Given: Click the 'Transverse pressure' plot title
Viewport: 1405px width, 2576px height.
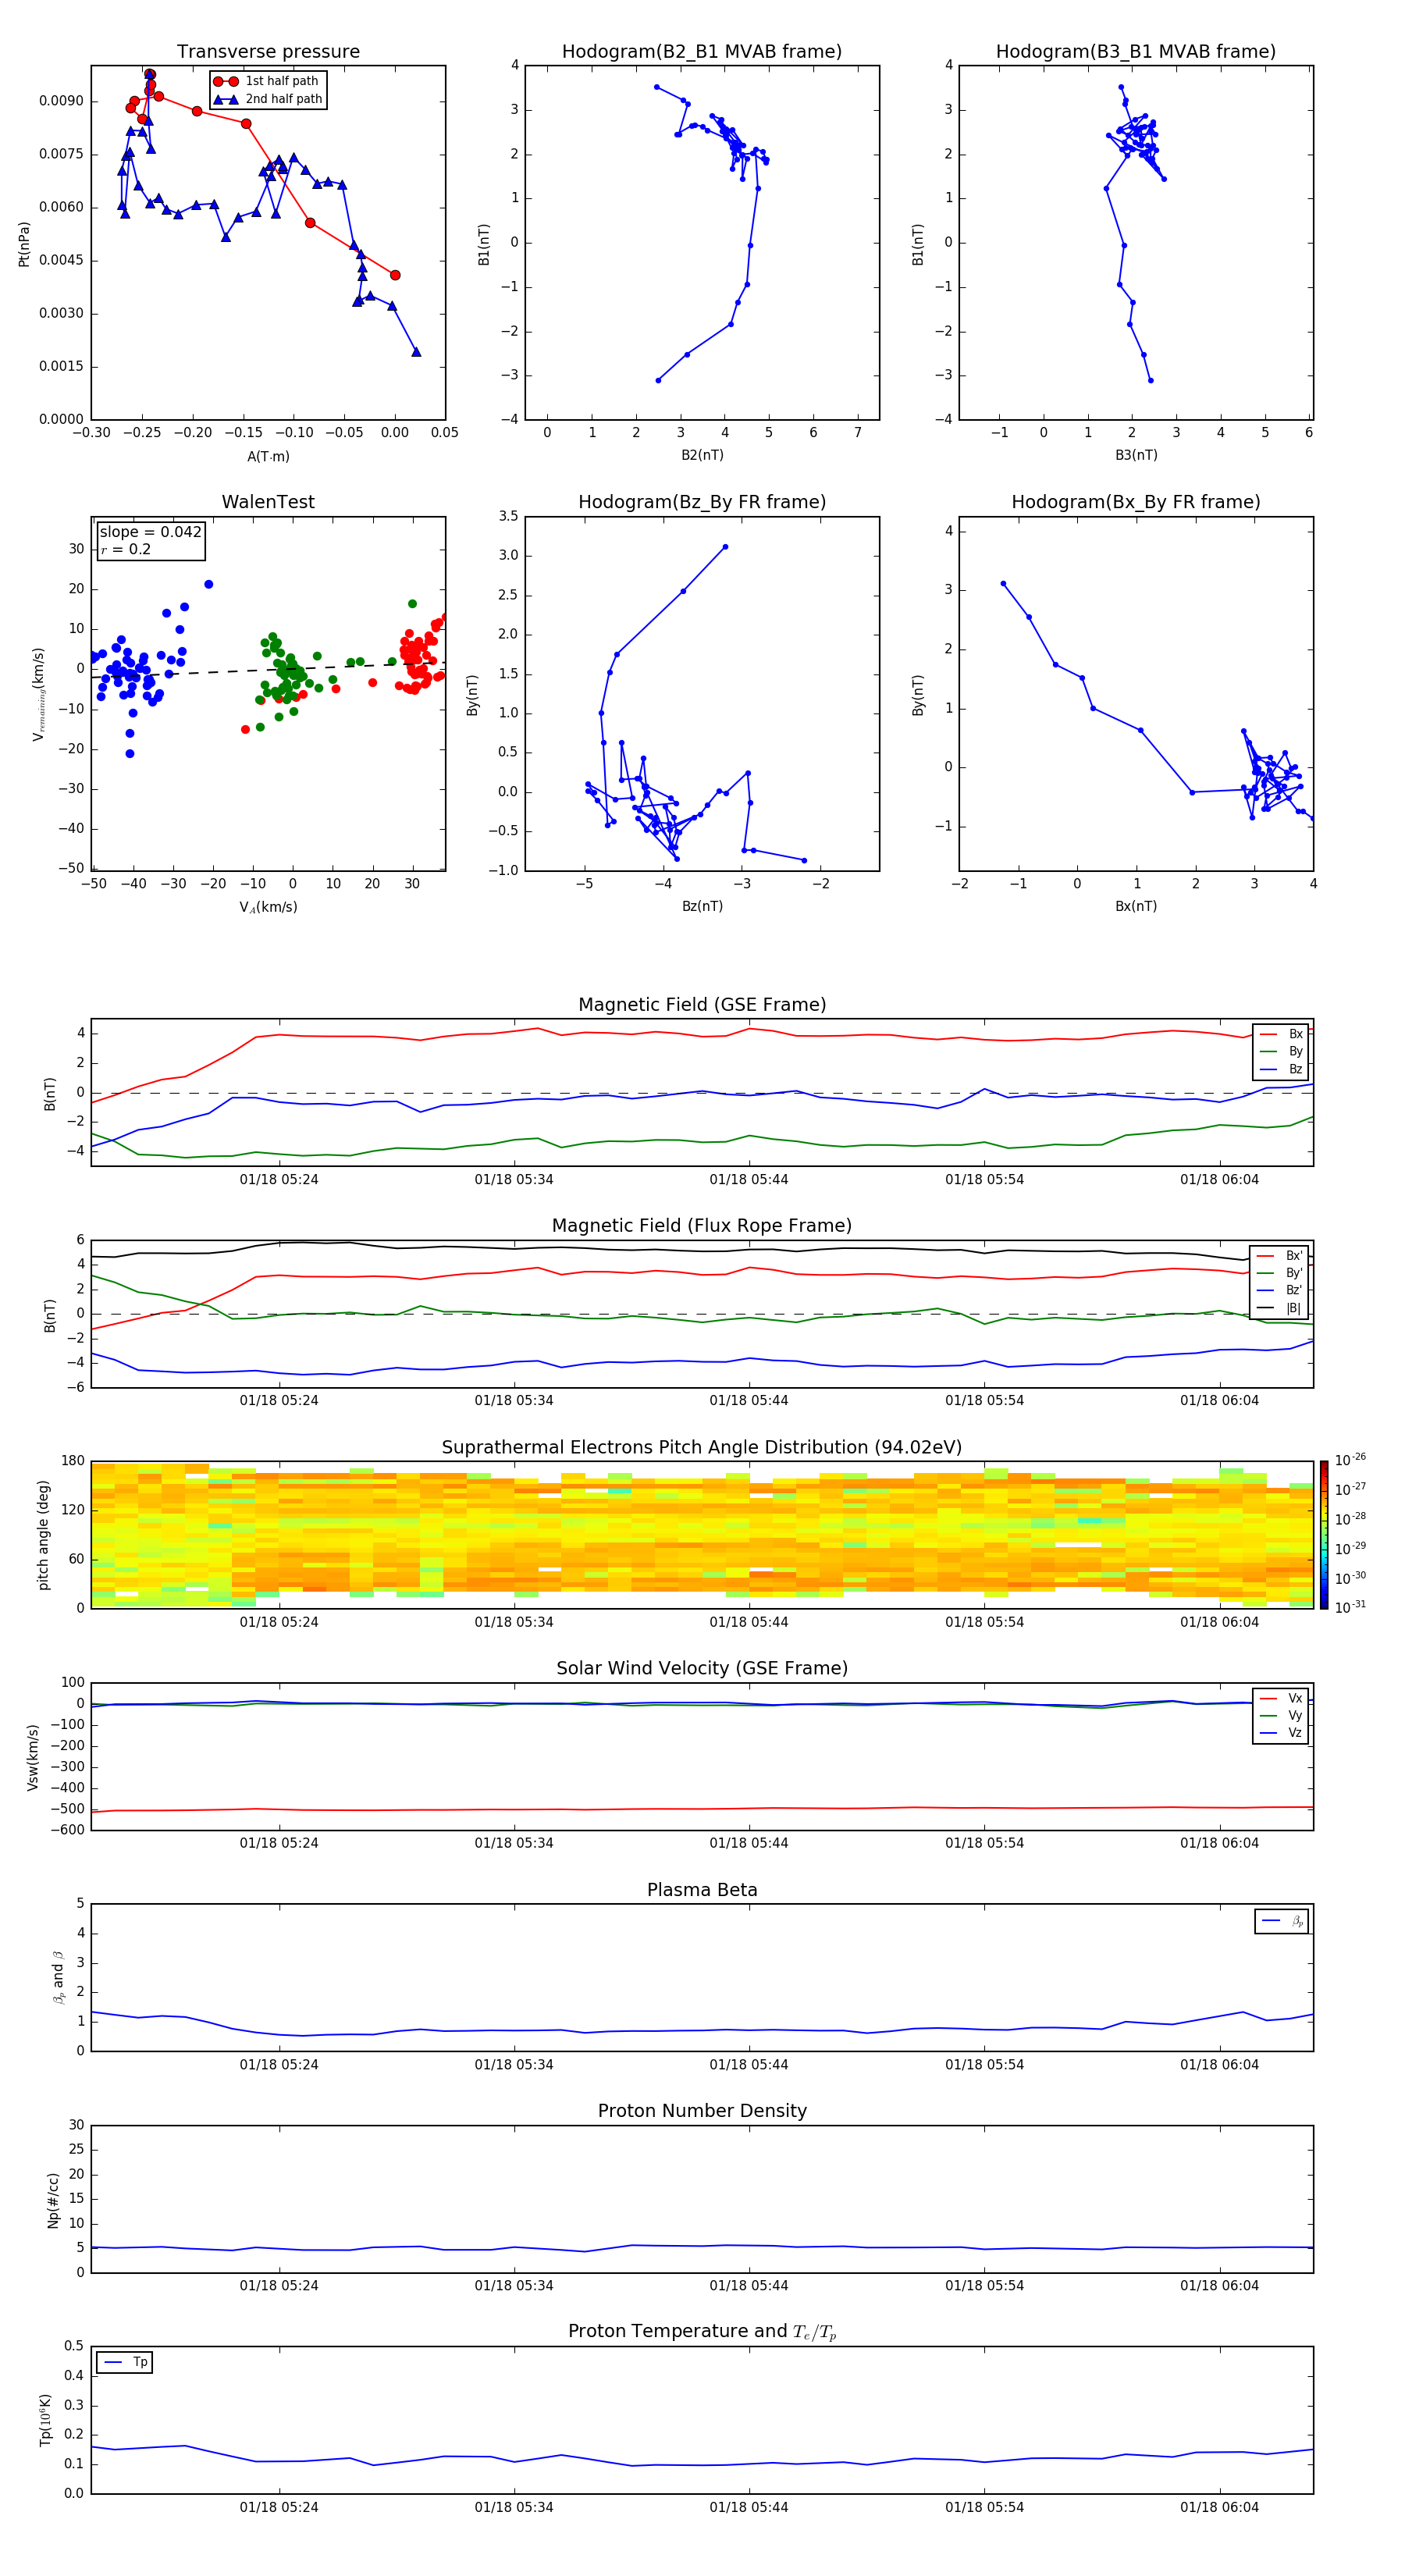Looking at the screenshot, I should [268, 52].
